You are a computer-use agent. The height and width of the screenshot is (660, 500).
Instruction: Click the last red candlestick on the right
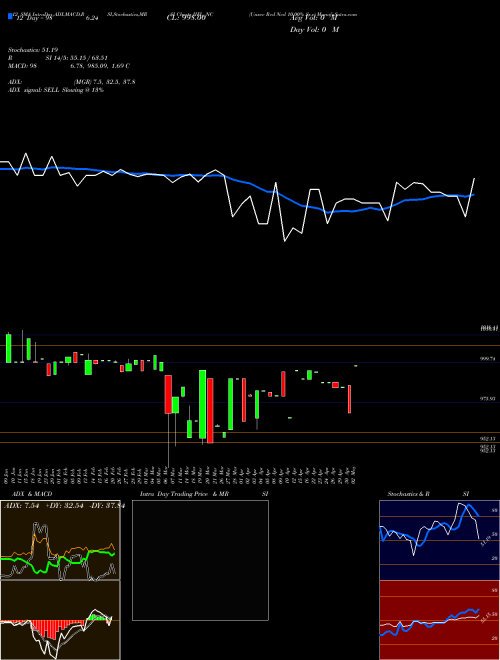pyautogui.click(x=349, y=399)
